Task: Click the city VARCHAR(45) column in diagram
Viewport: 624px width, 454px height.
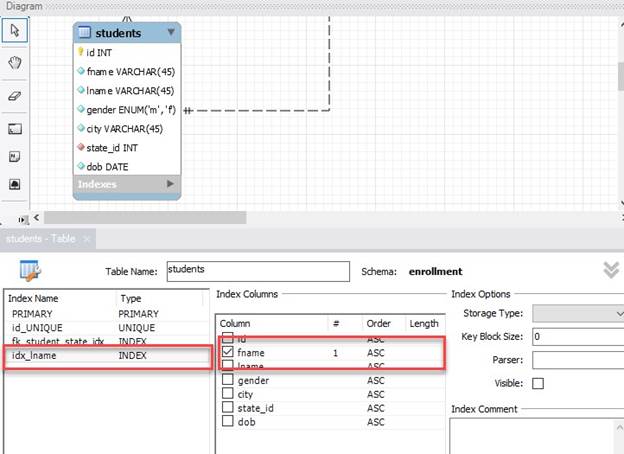Action: tap(125, 129)
